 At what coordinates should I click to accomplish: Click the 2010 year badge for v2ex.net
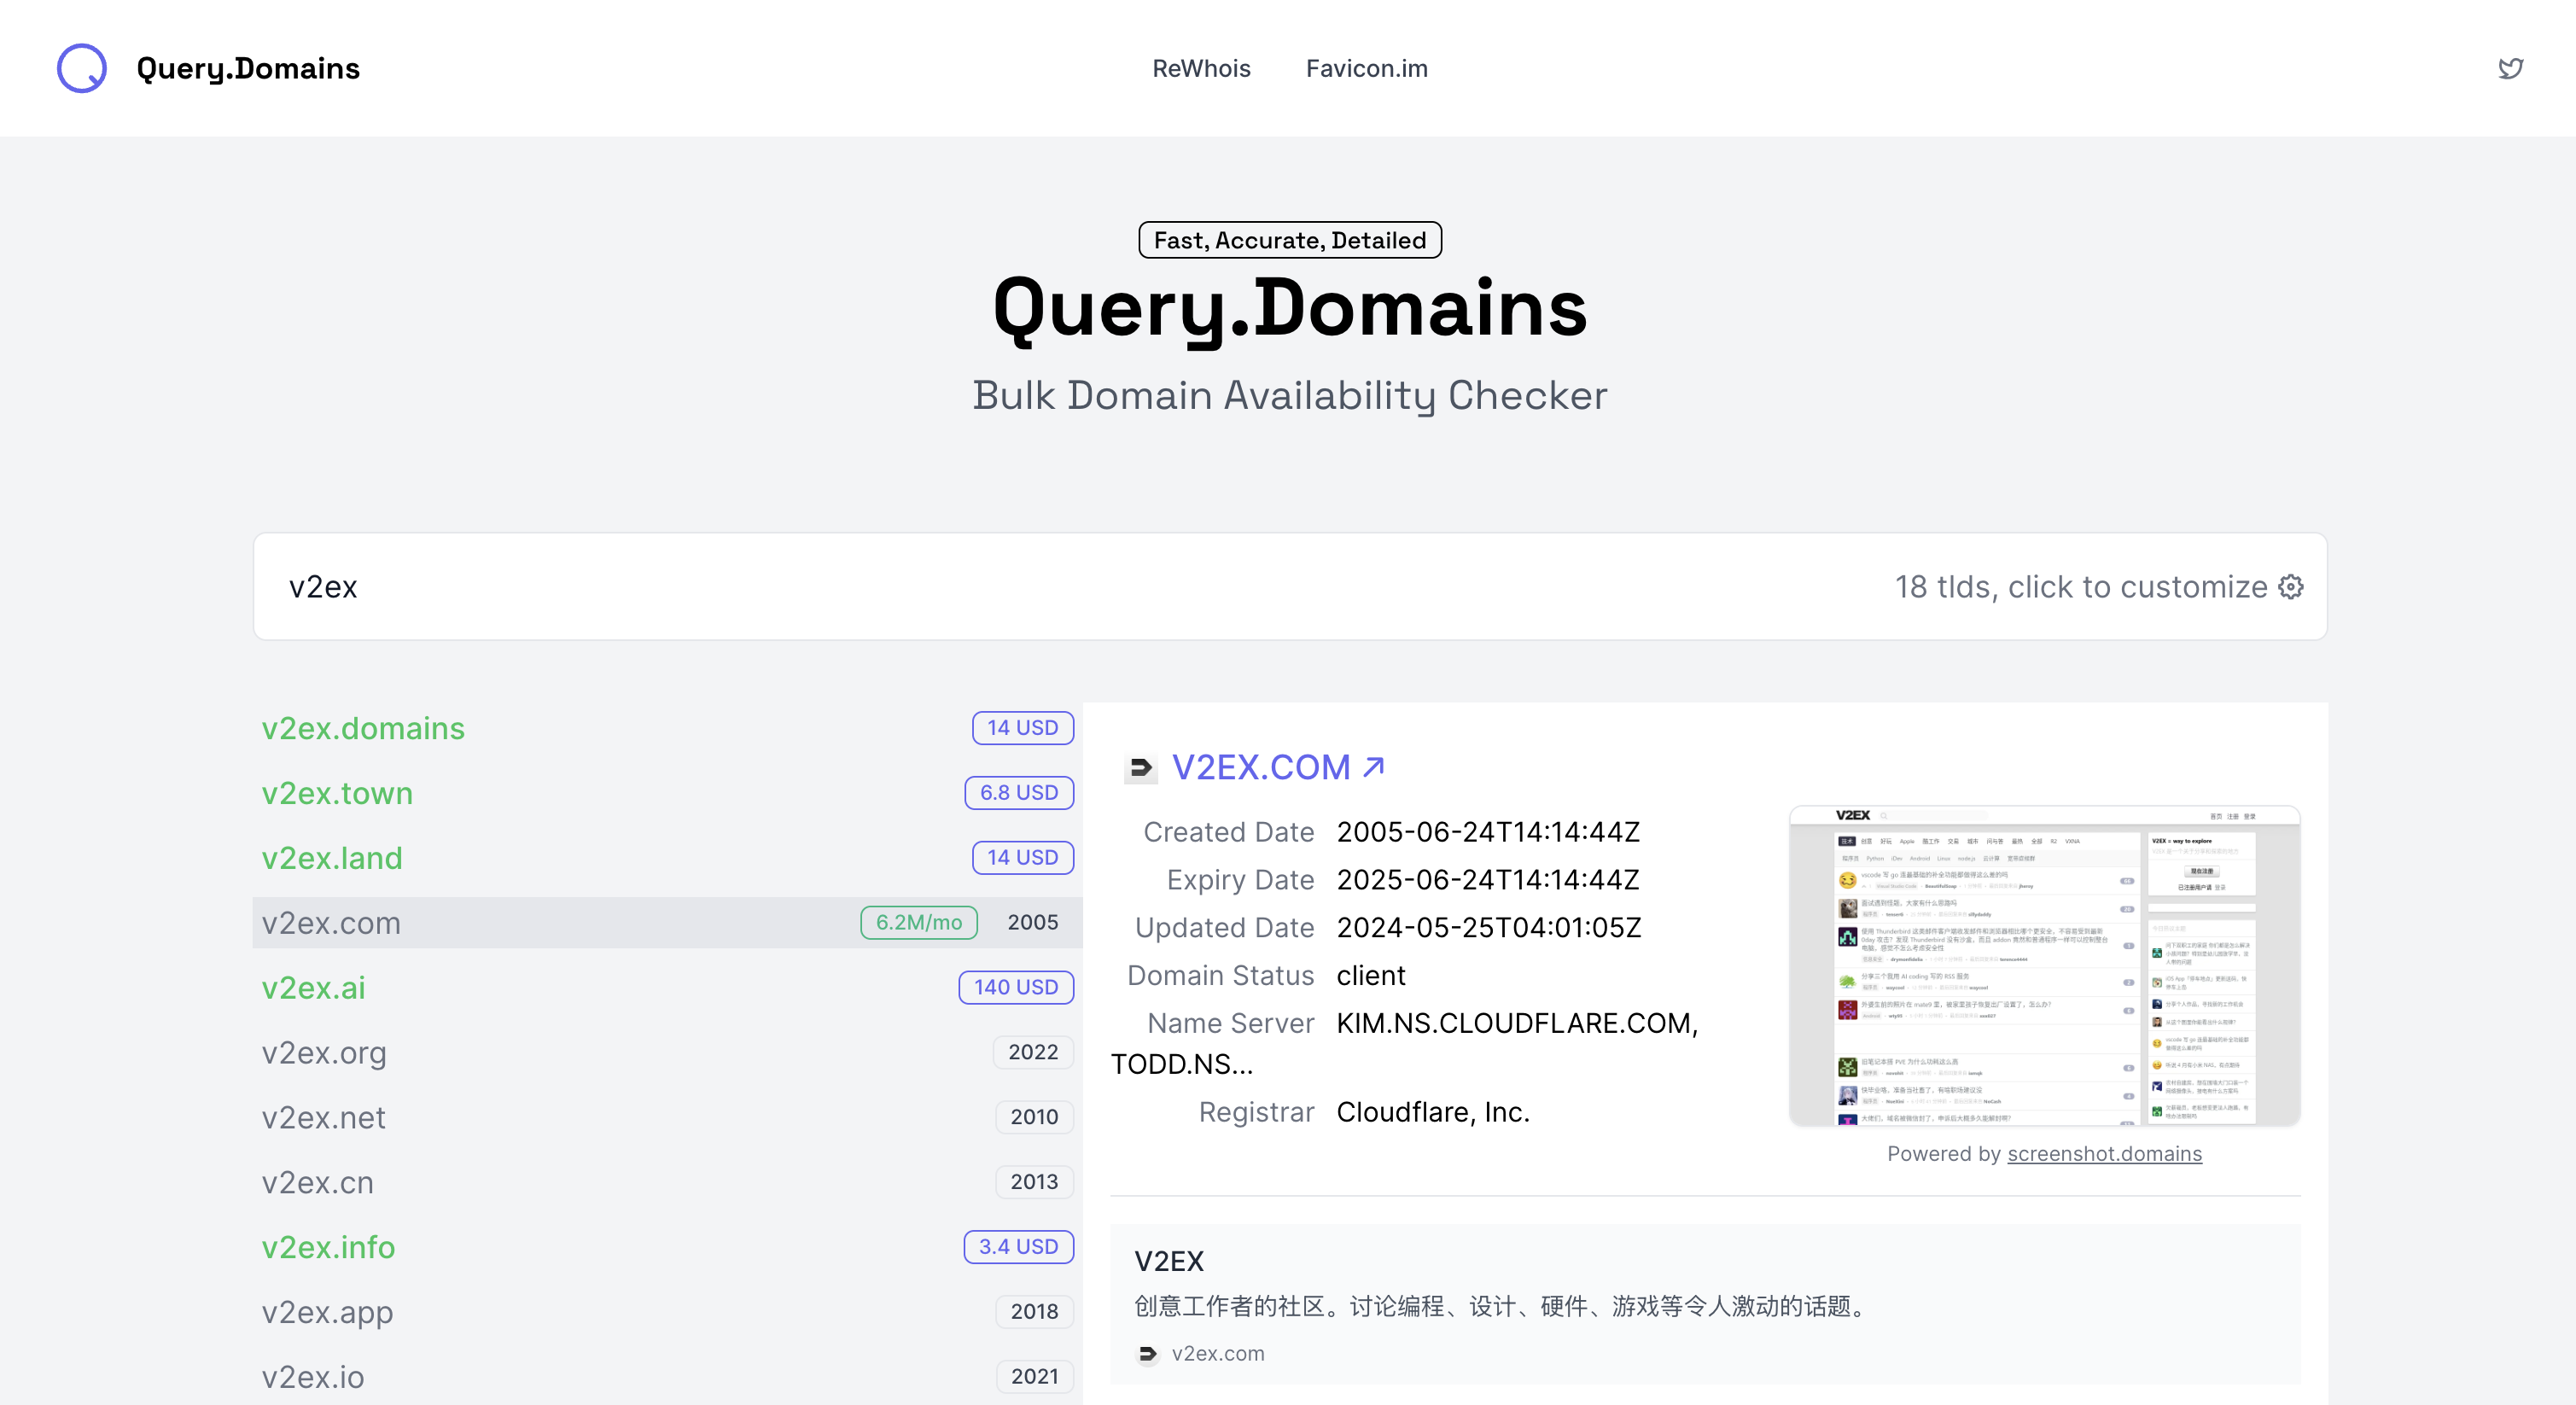point(1034,1118)
